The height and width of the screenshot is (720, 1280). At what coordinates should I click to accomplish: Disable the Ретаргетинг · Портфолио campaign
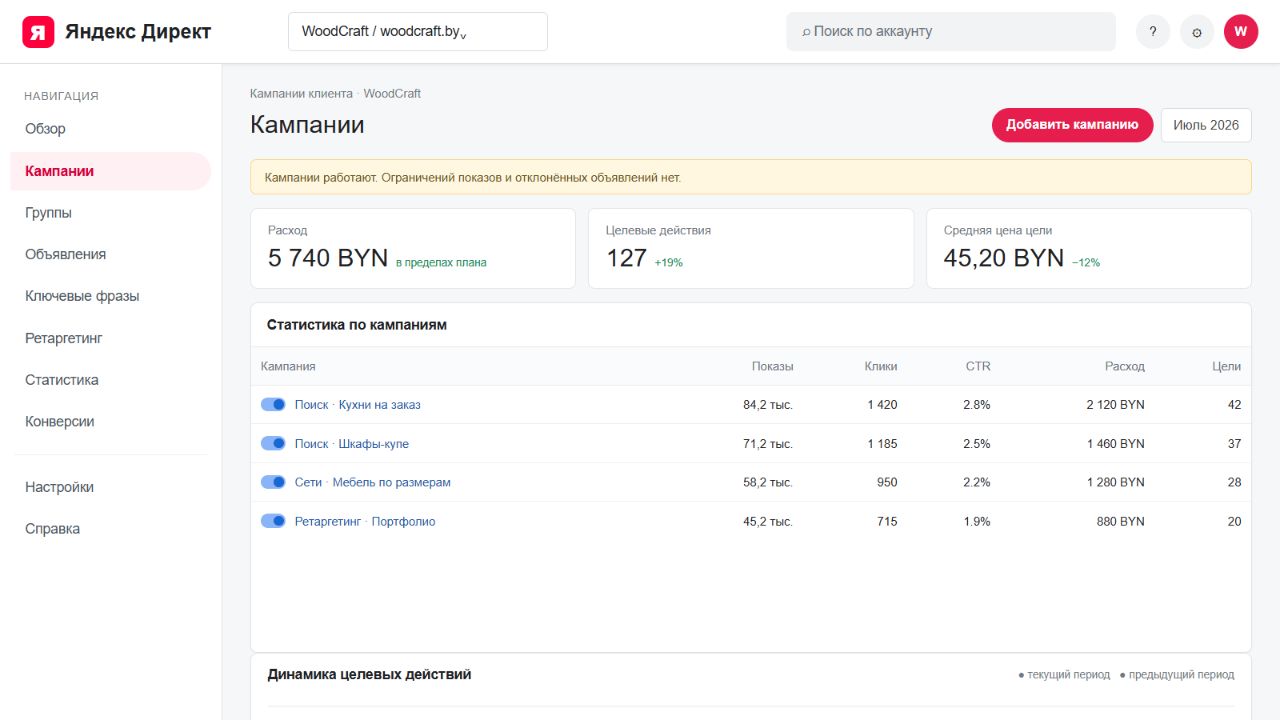click(x=273, y=521)
